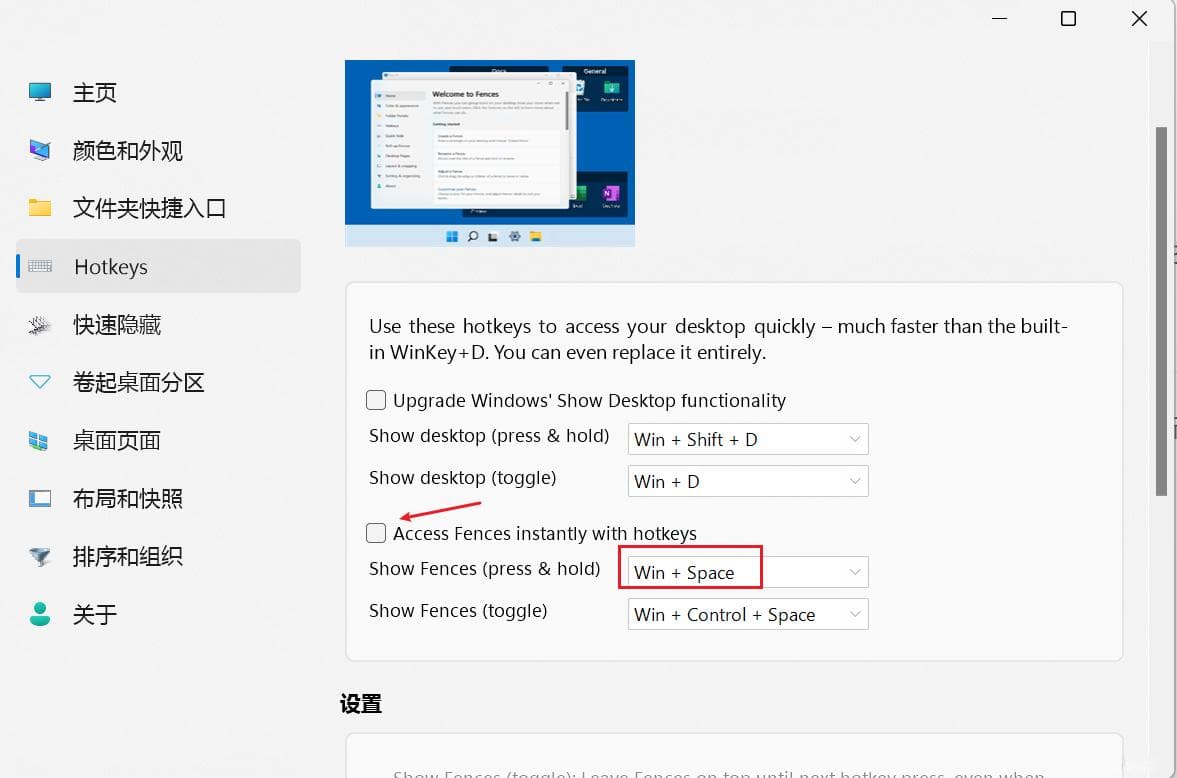The width and height of the screenshot is (1177, 778).
Task: Click the 文件夹快捷入口 folder icon
Action: (x=40, y=208)
